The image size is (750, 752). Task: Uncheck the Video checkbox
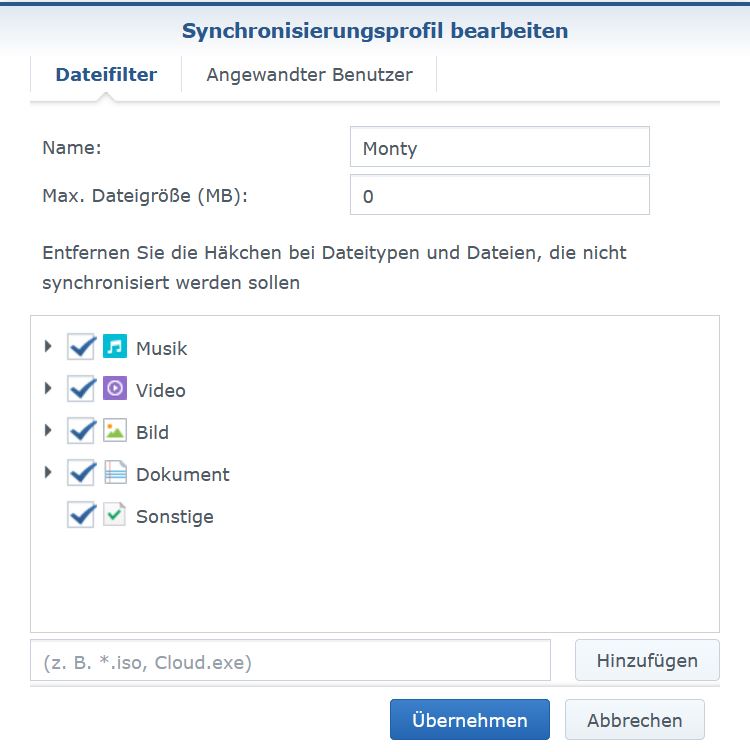pos(81,389)
